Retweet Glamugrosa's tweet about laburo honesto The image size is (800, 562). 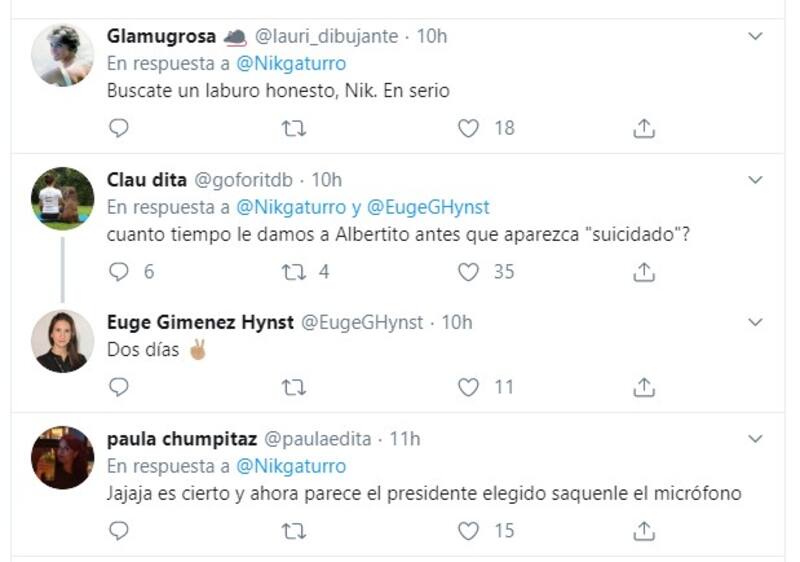click(x=294, y=128)
